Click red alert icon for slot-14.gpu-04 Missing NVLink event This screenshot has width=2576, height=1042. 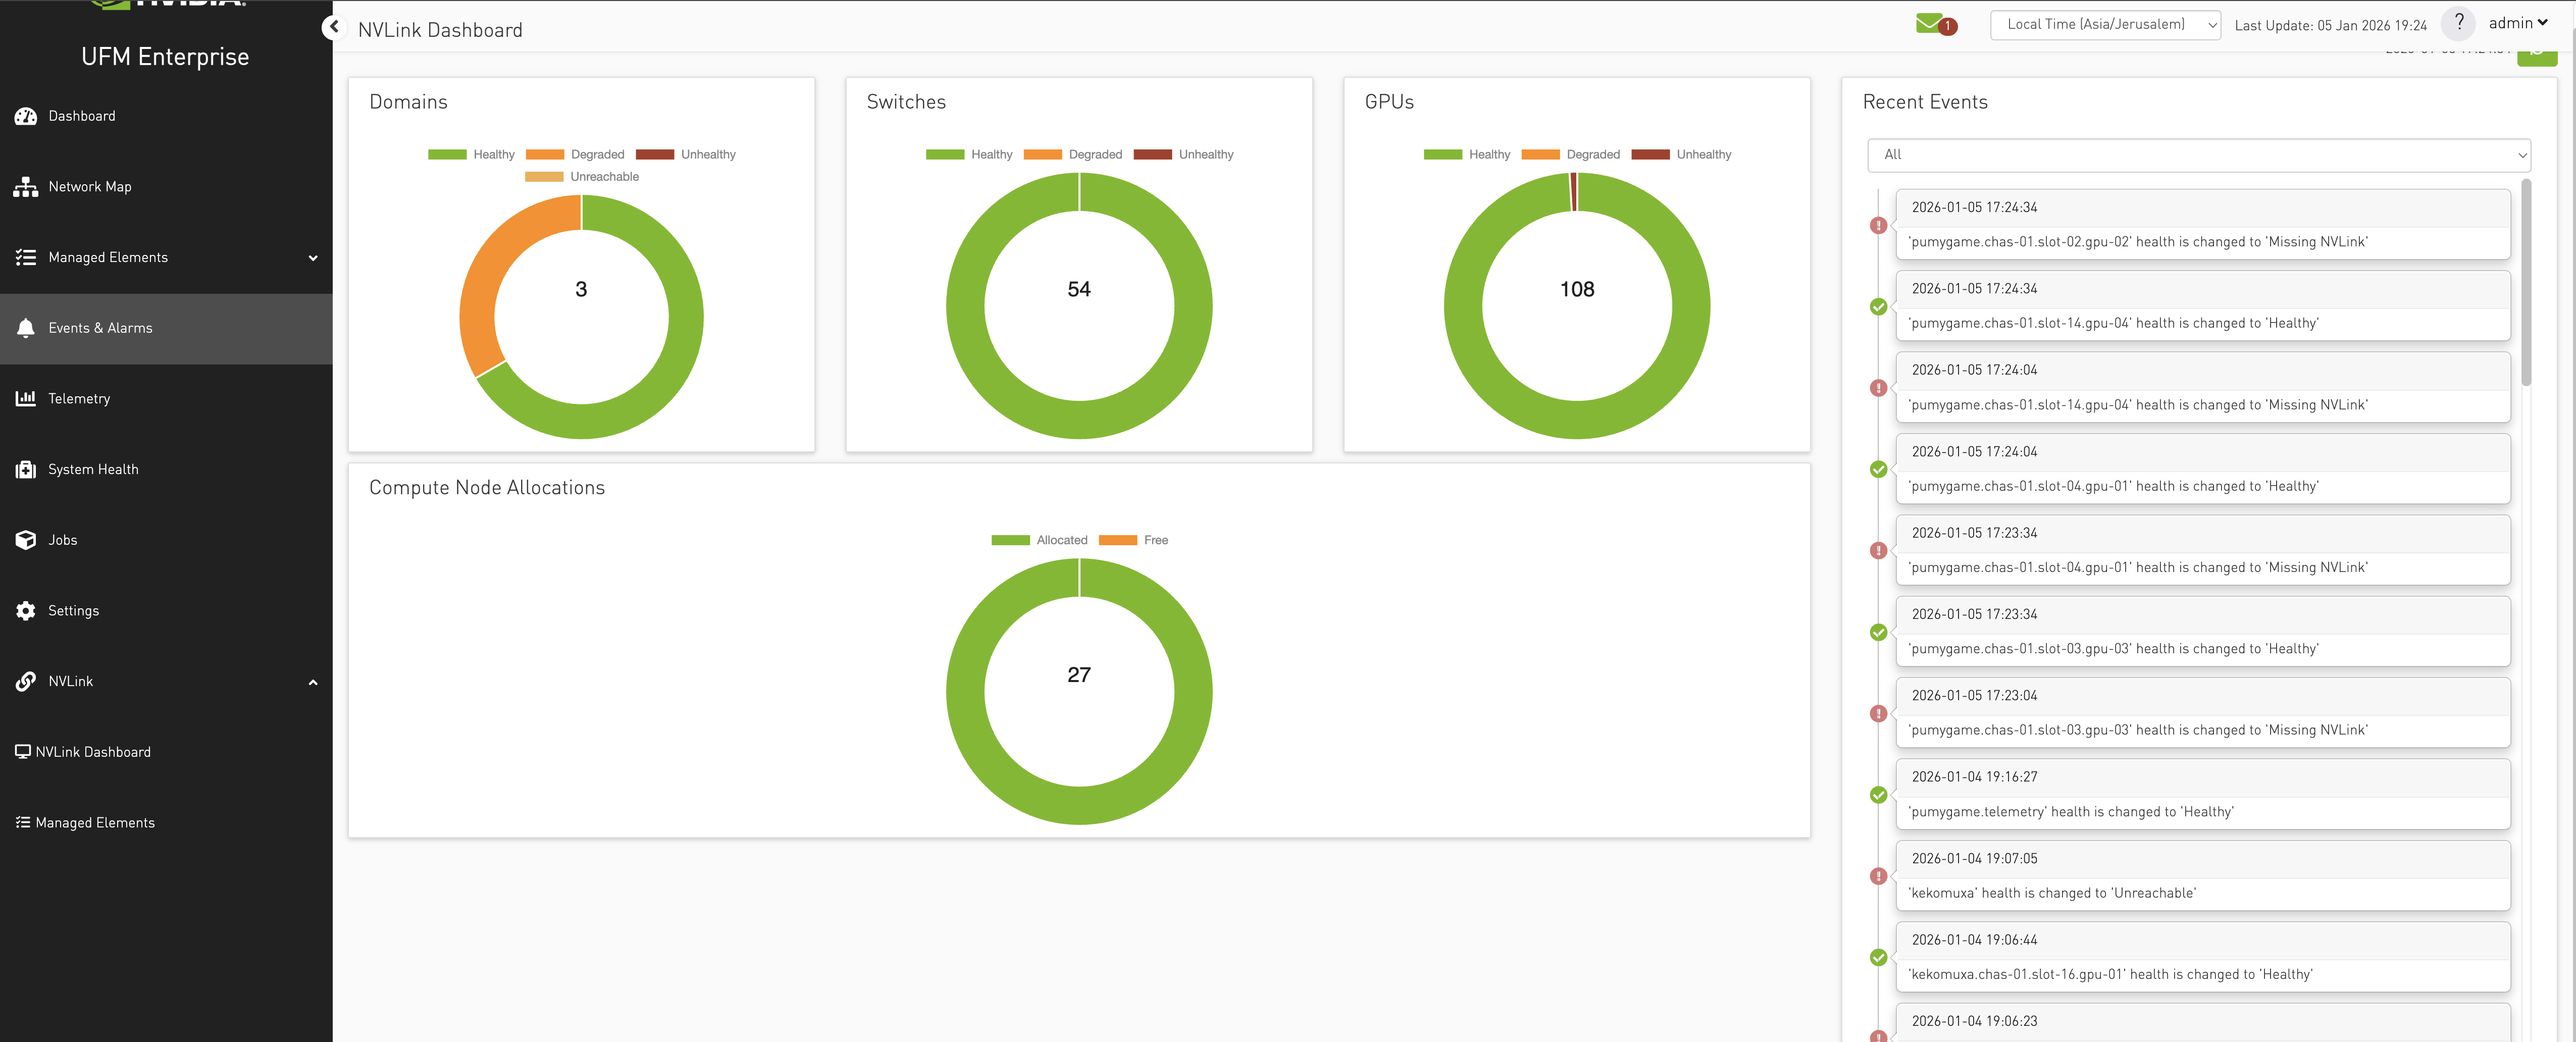pyautogui.click(x=1878, y=388)
